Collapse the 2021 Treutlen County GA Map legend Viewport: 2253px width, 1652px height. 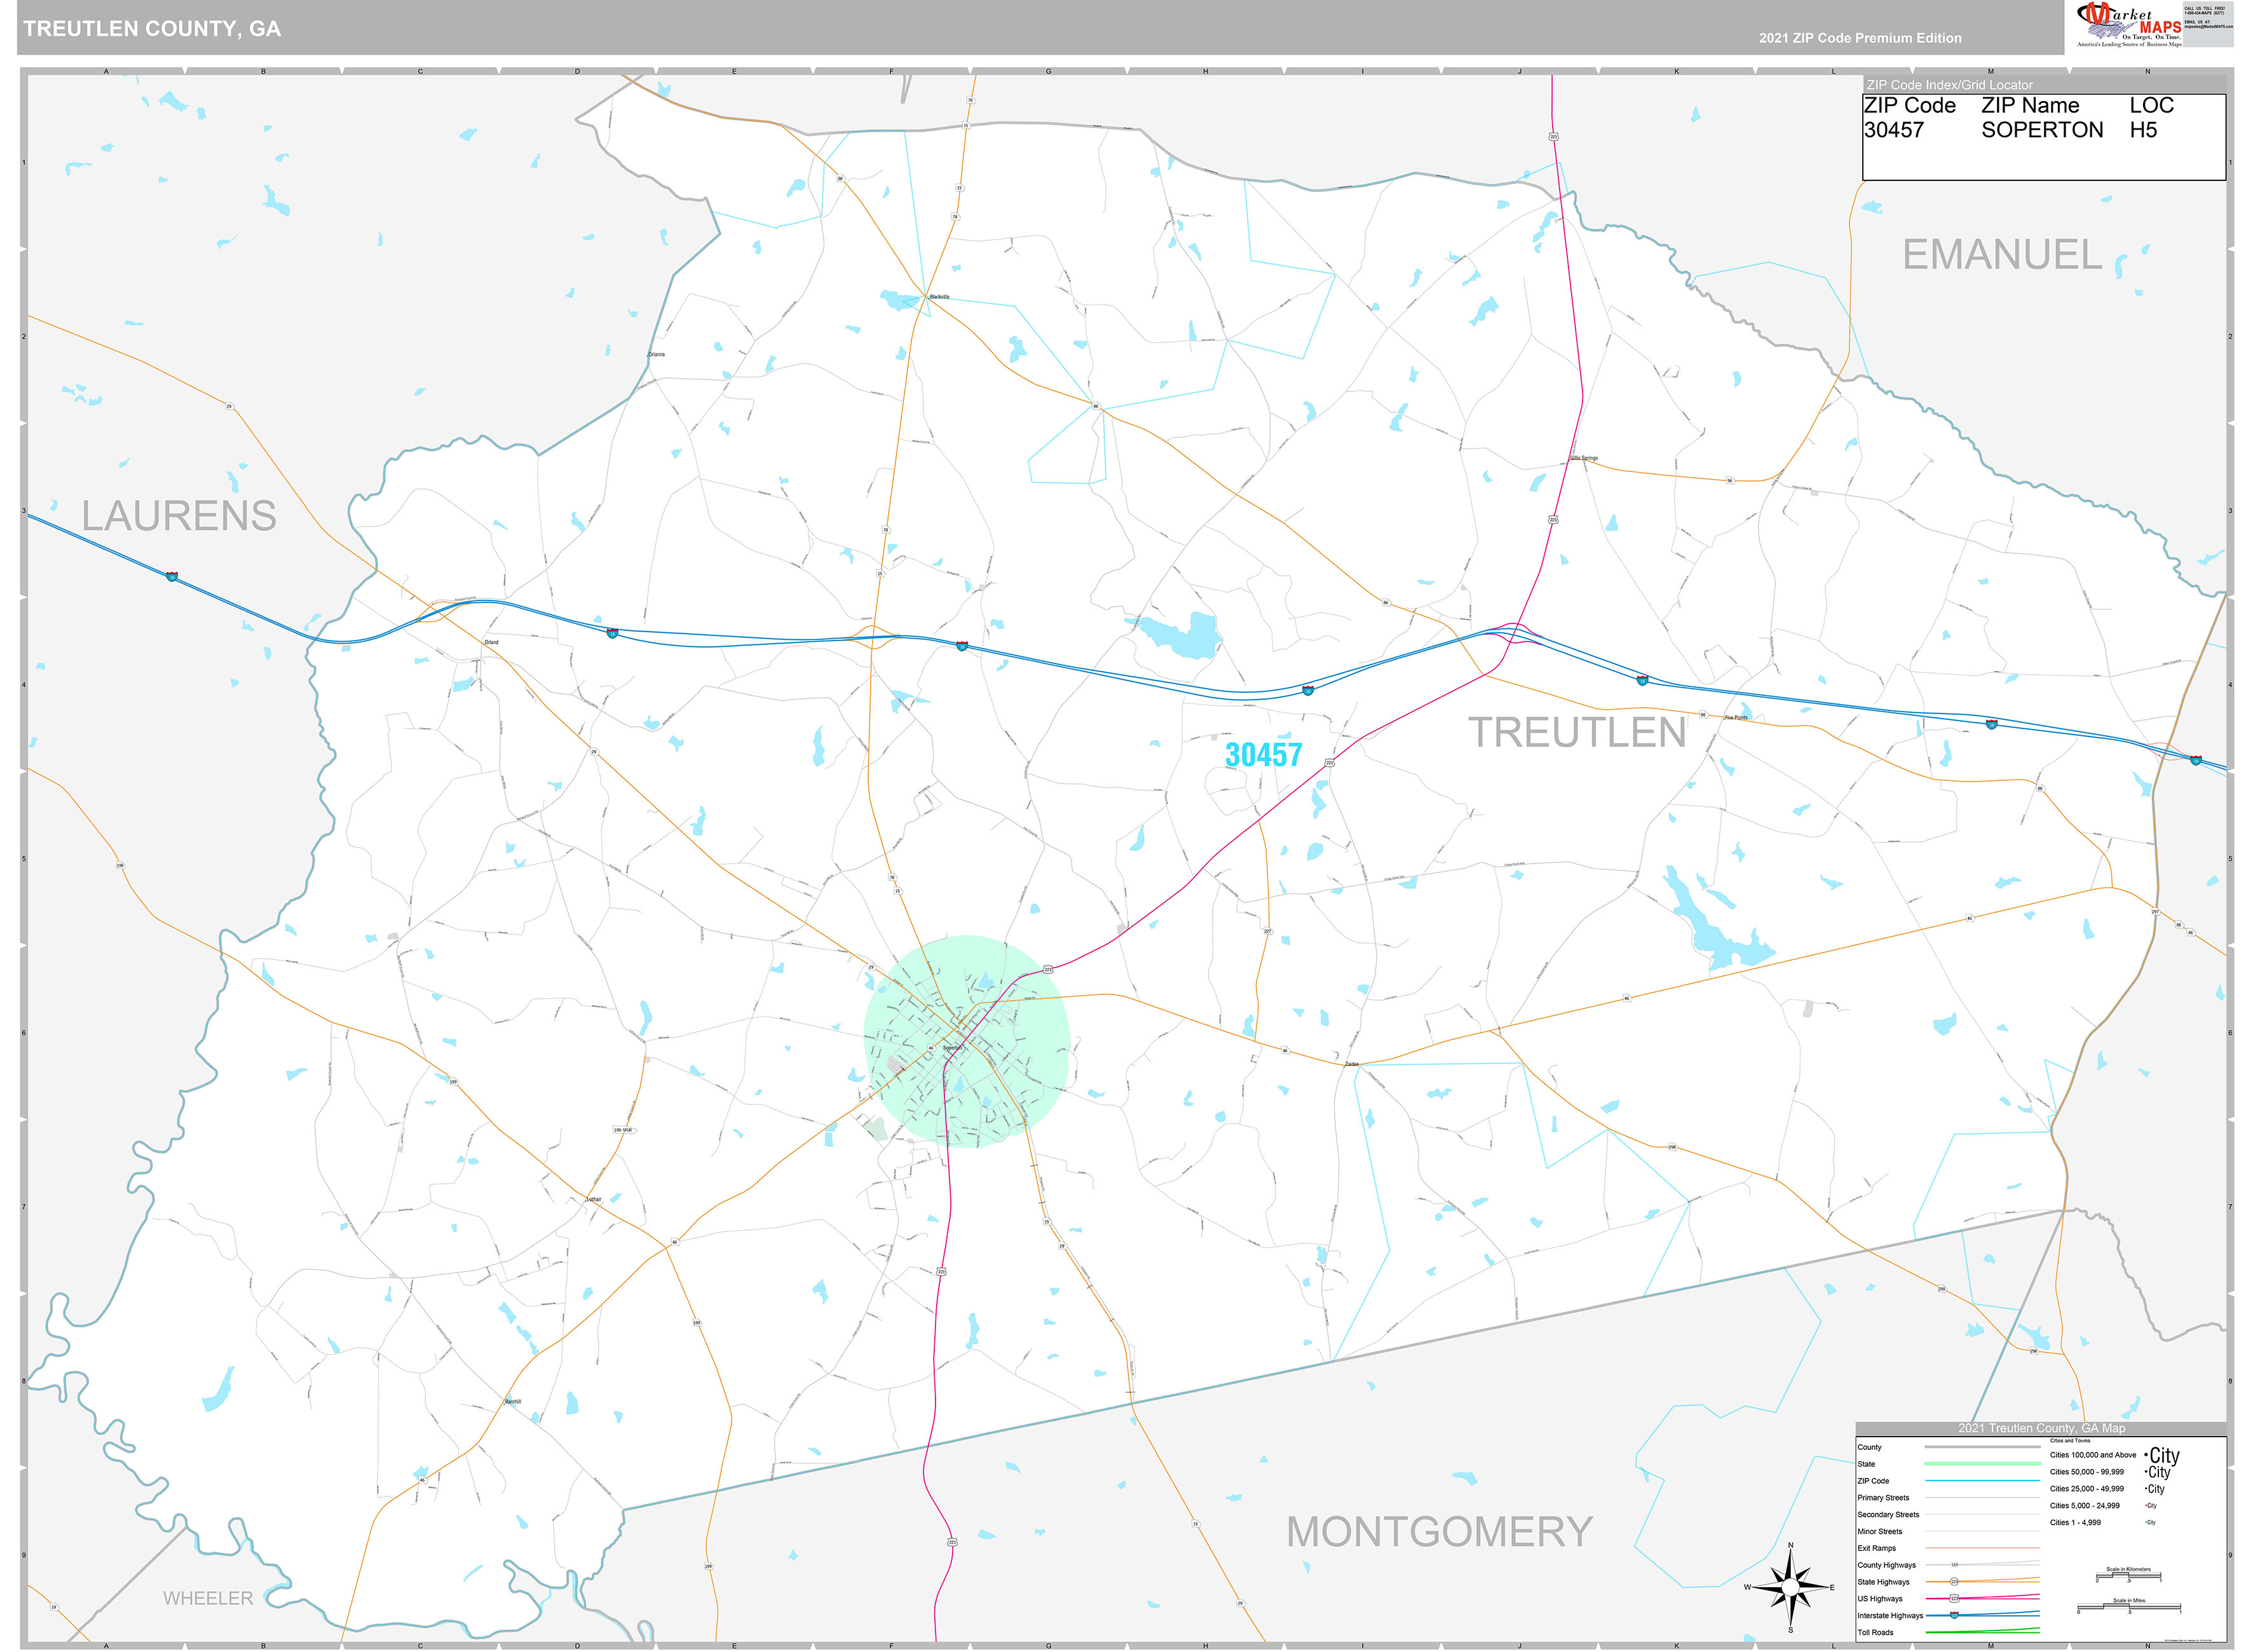[x=2042, y=1428]
